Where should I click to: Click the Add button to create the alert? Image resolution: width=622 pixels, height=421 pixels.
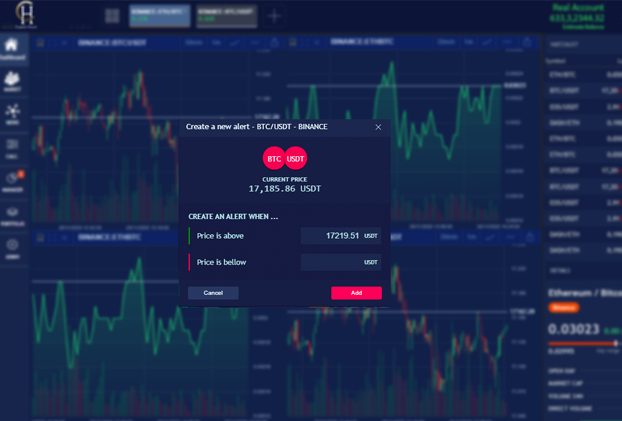coord(356,293)
